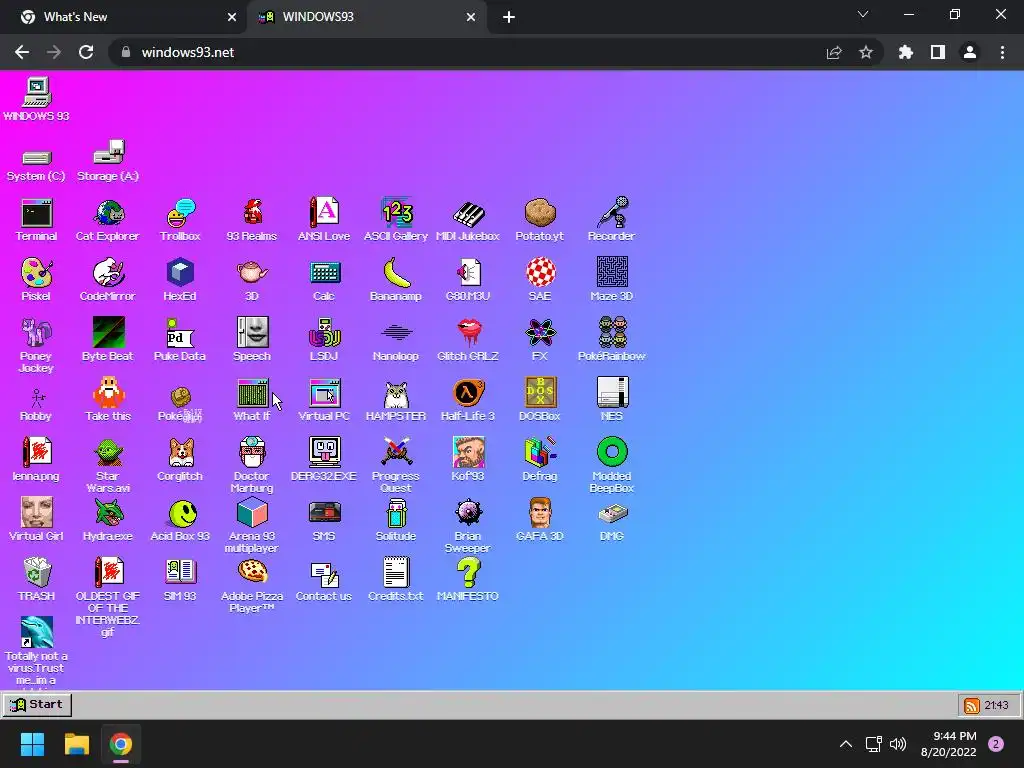Launch the Defrag icon
This screenshot has width=1024, height=768.
tap(540, 453)
